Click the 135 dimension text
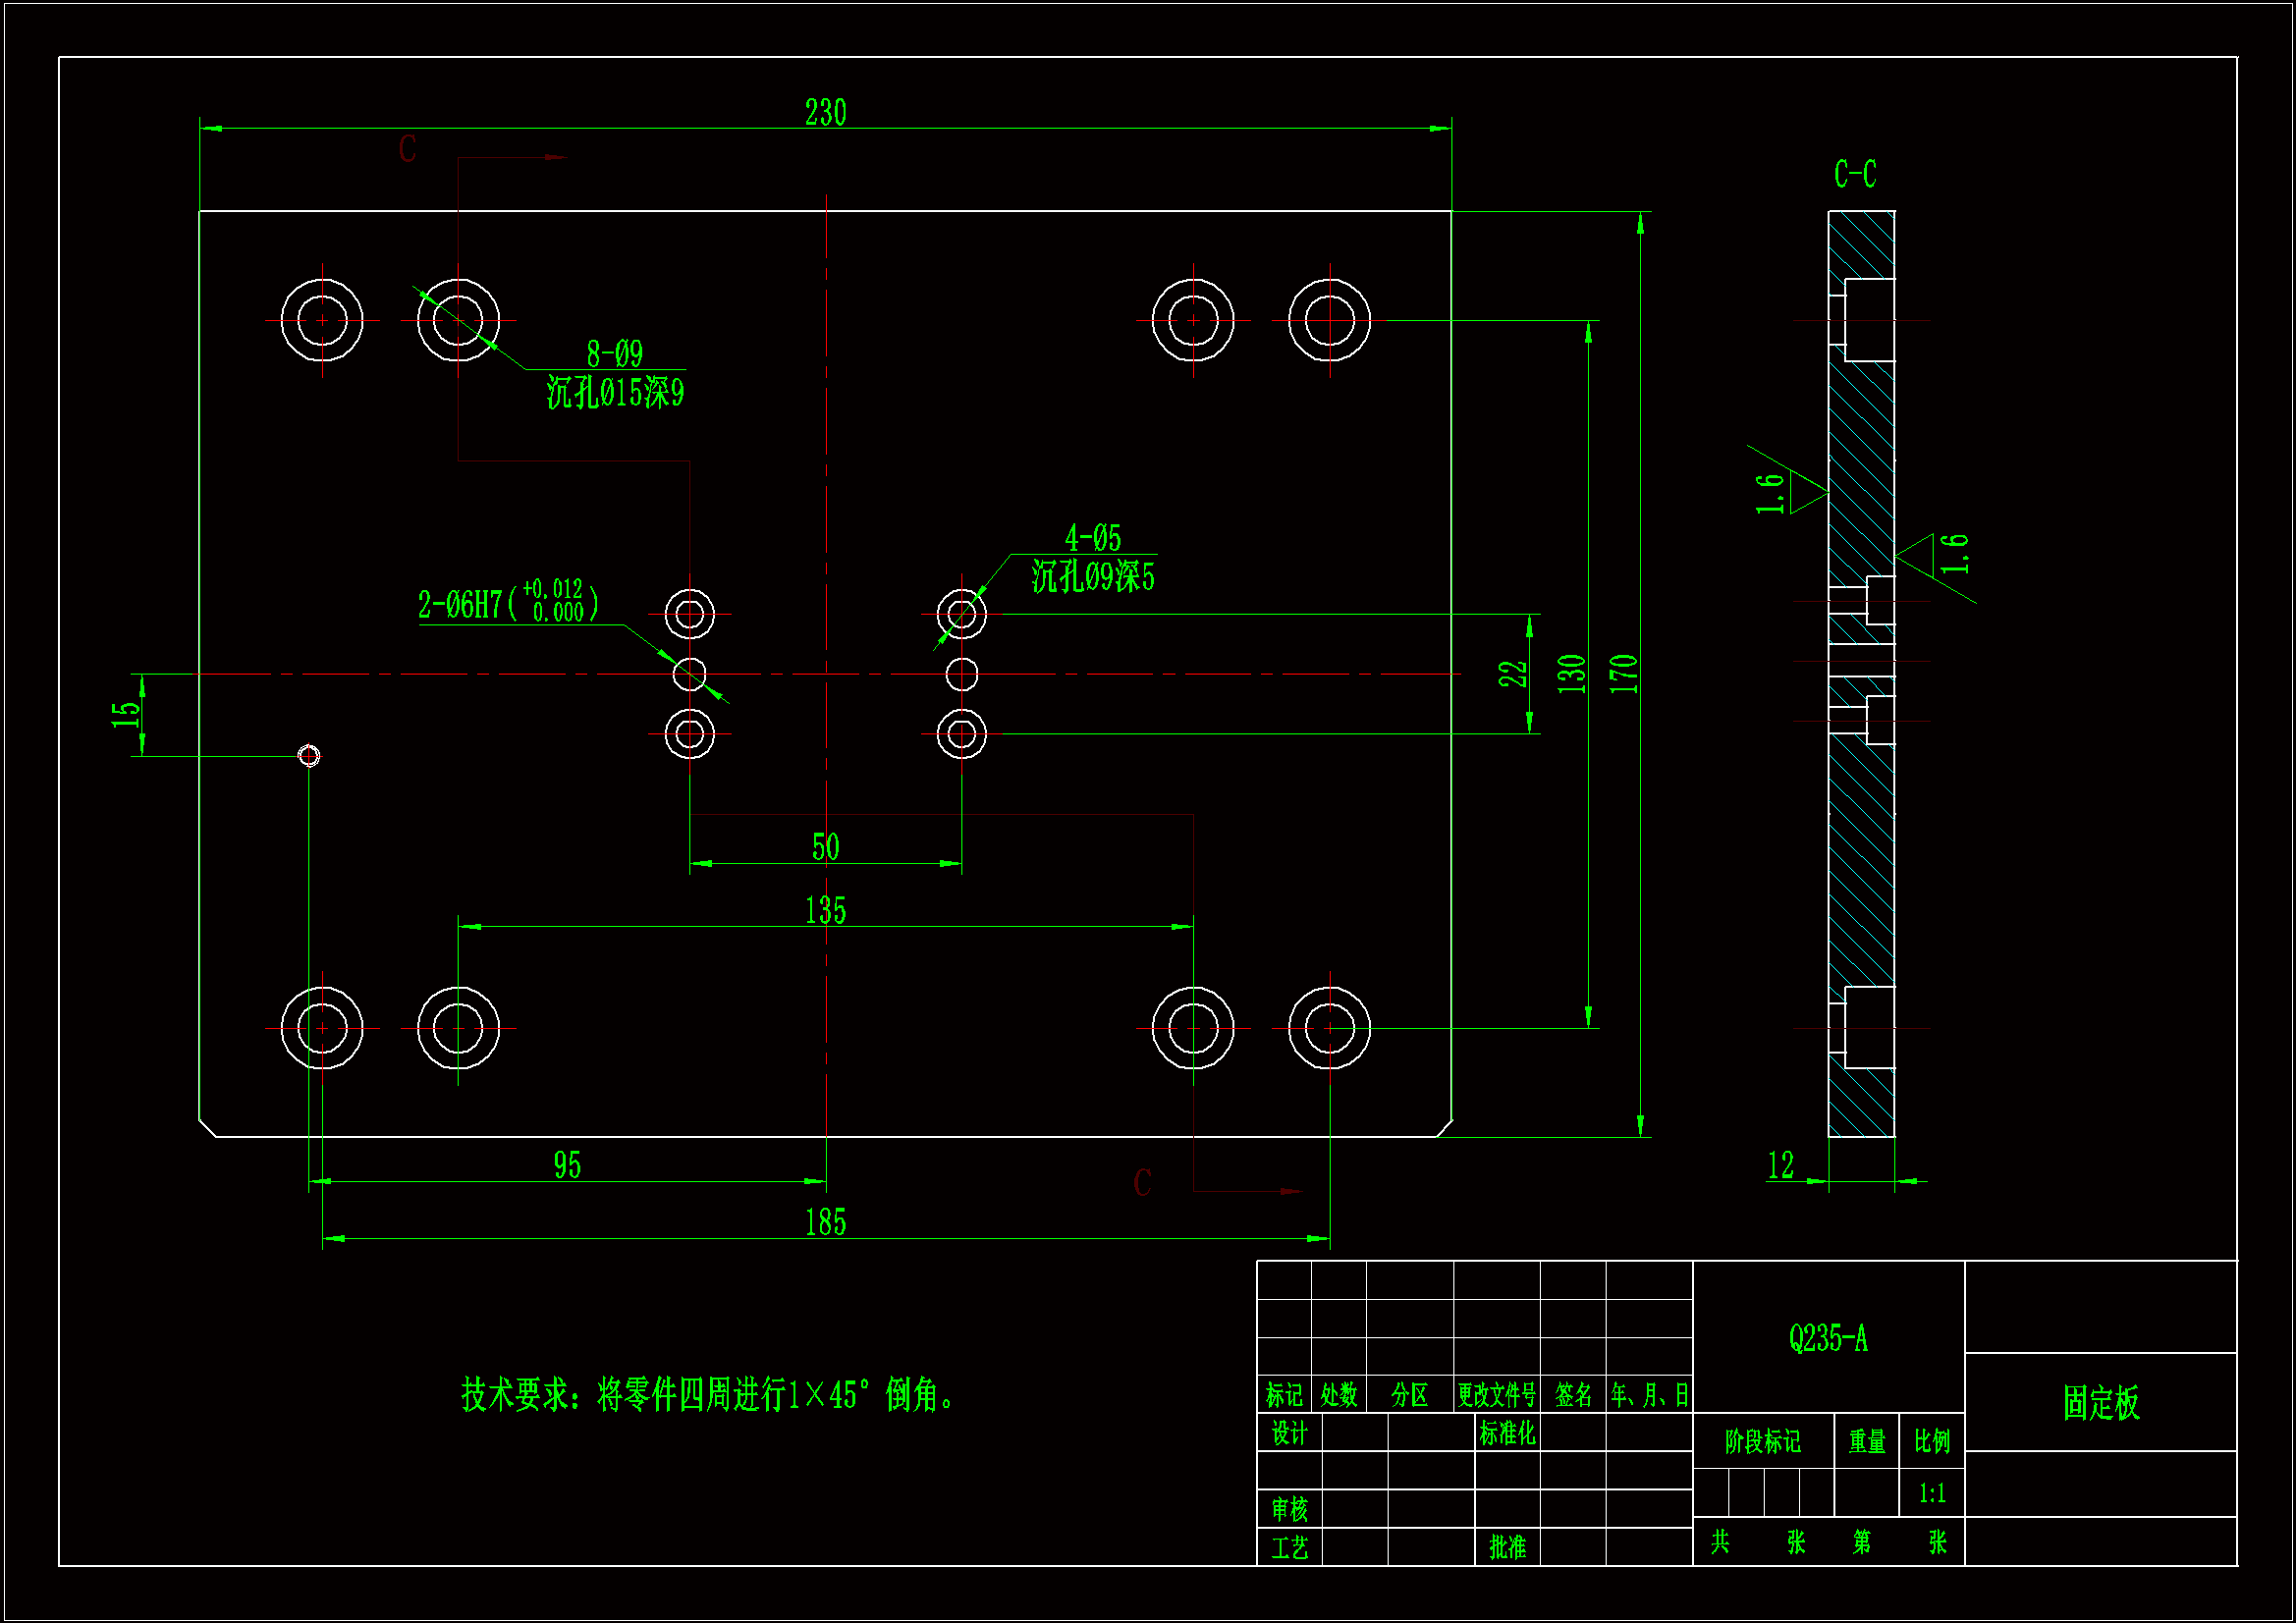 (825, 911)
